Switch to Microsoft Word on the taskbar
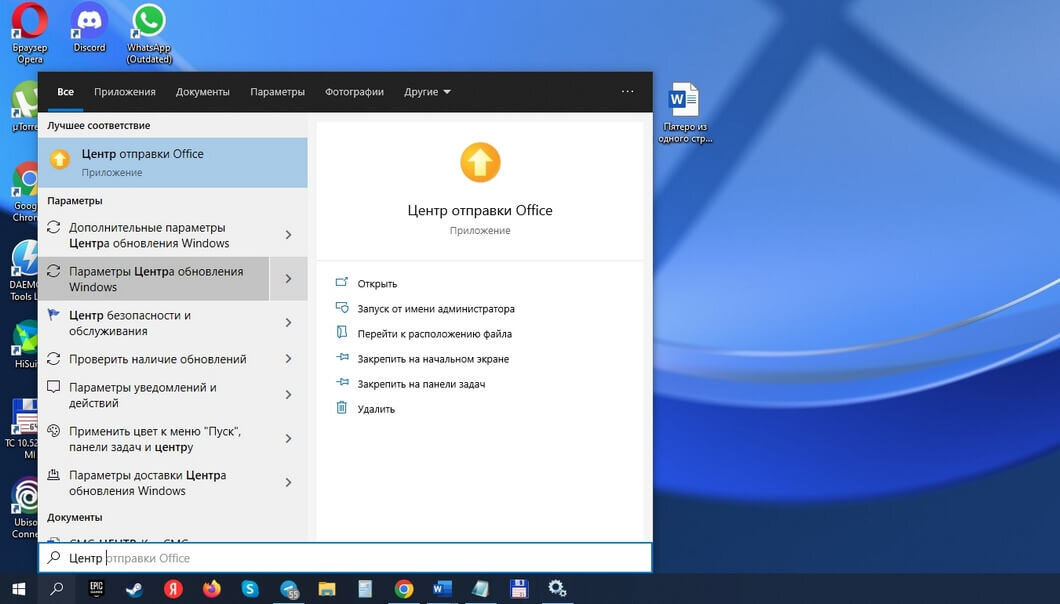Image resolution: width=1060 pixels, height=604 pixels. pos(442,588)
